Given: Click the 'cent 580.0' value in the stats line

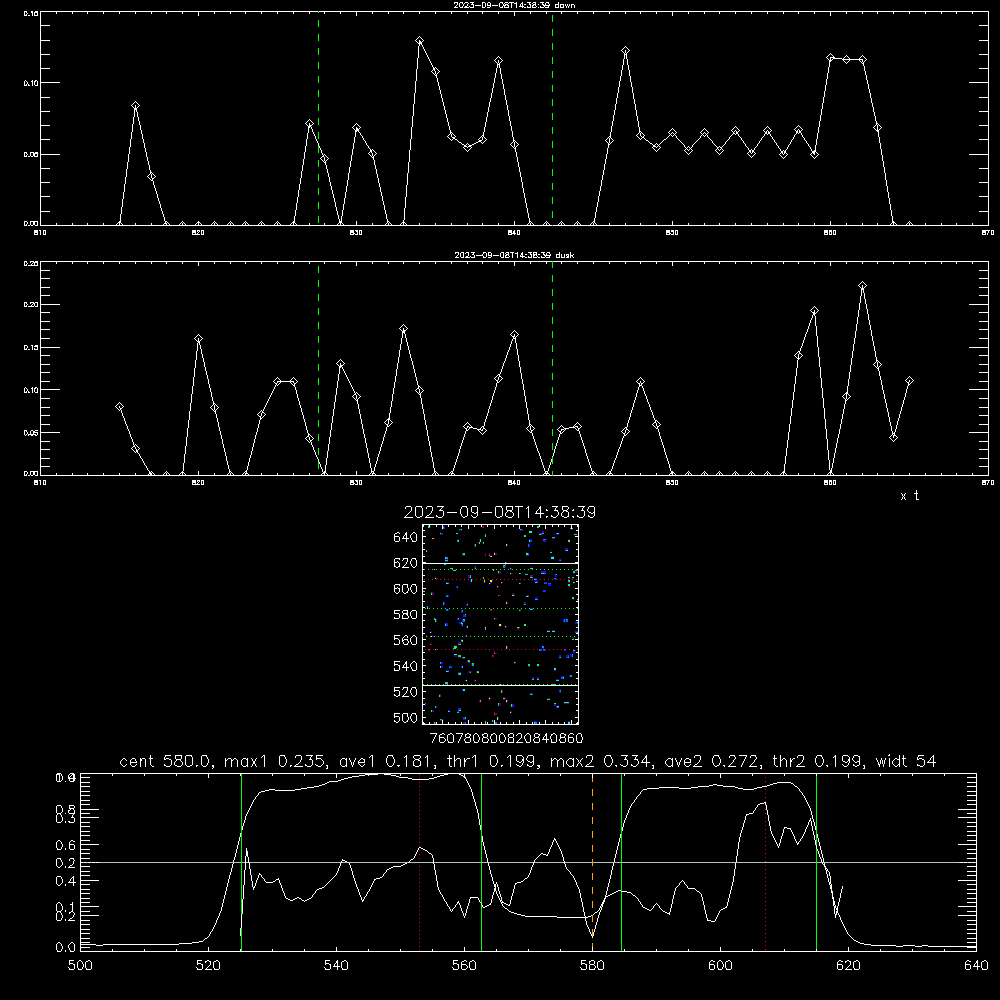Looking at the screenshot, I should [x=165, y=761].
